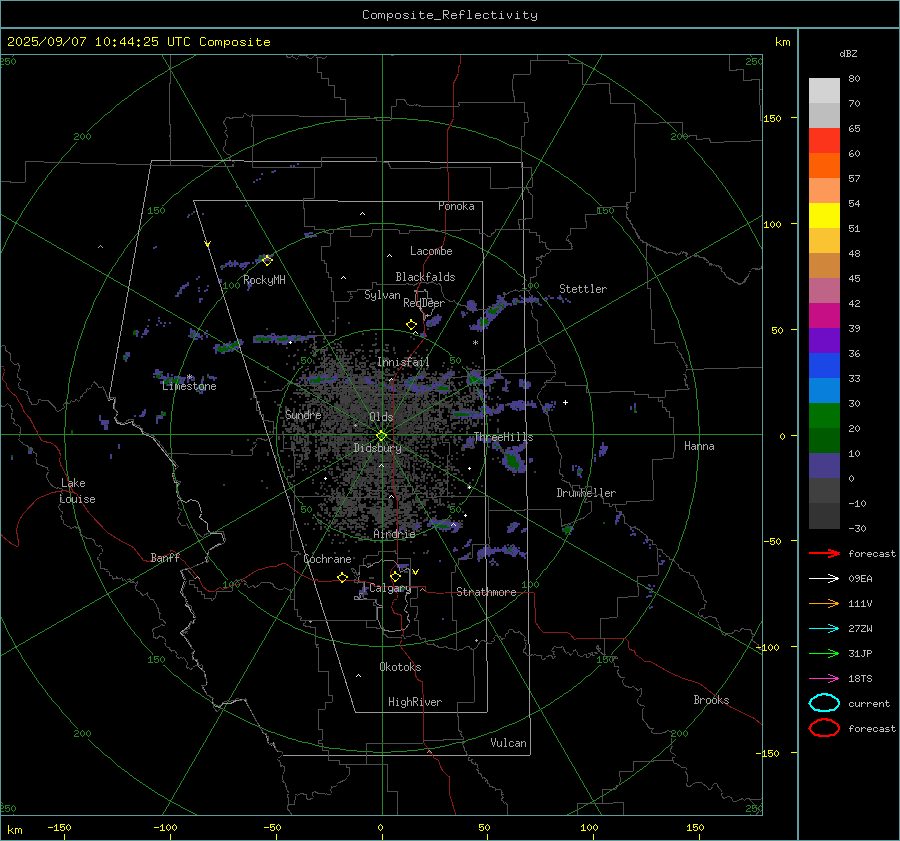Viewport: 900px width, 841px height.
Task: Click the yellow v marker northwest of RockyMH
Action: click(x=208, y=244)
